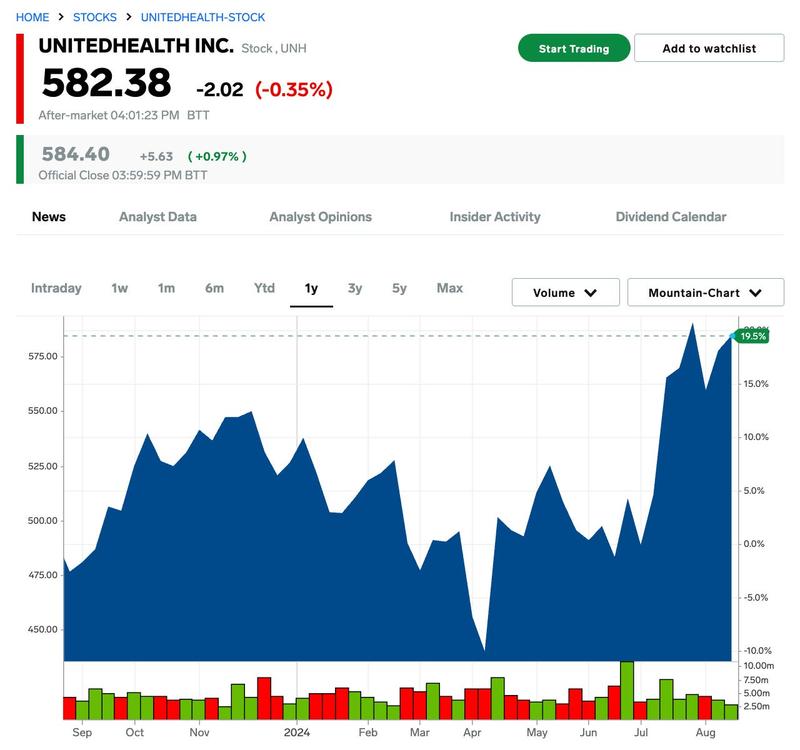
Task: Click the Aug month axis label
Action: click(x=706, y=732)
